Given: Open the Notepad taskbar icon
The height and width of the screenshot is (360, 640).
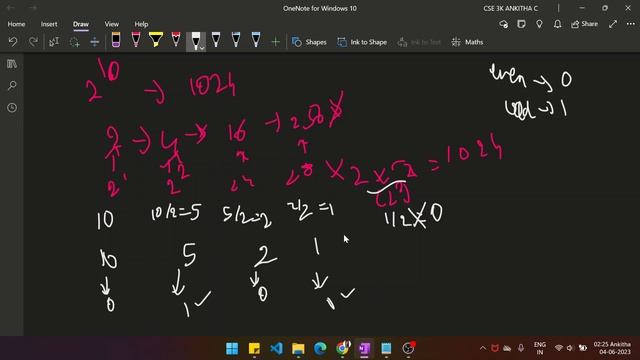Looking at the screenshot, I should coord(386,348).
